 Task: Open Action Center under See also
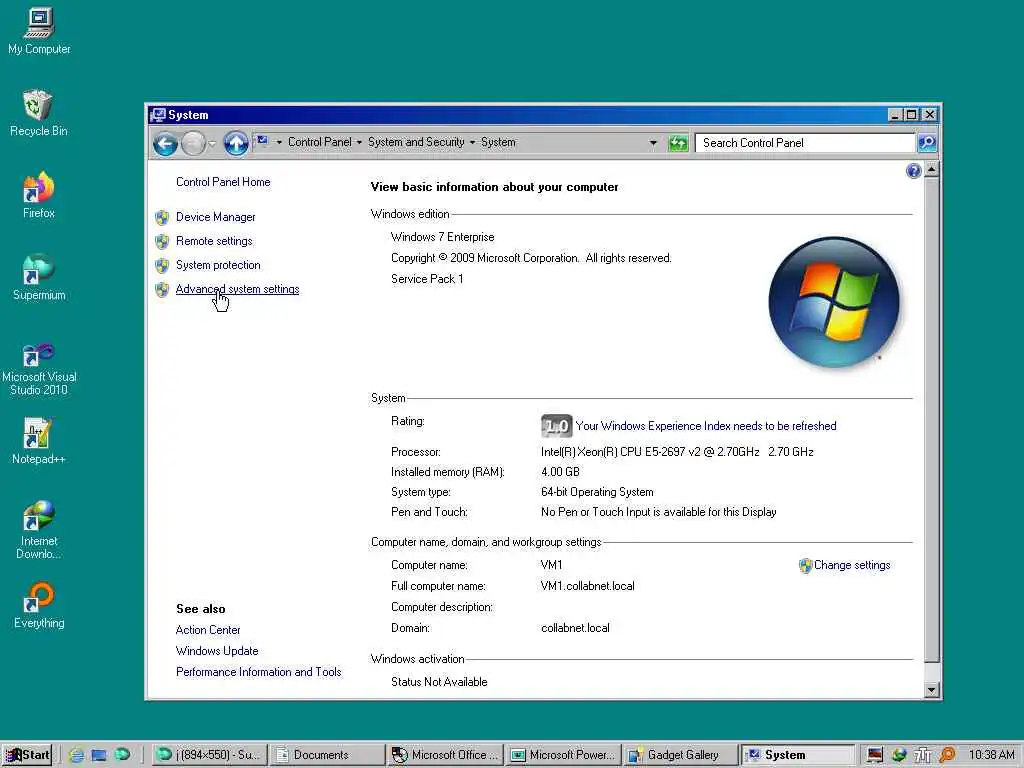pos(208,630)
